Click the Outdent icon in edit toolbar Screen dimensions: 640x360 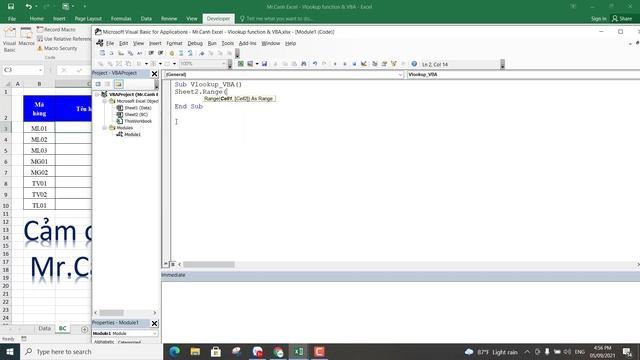coord(160,53)
